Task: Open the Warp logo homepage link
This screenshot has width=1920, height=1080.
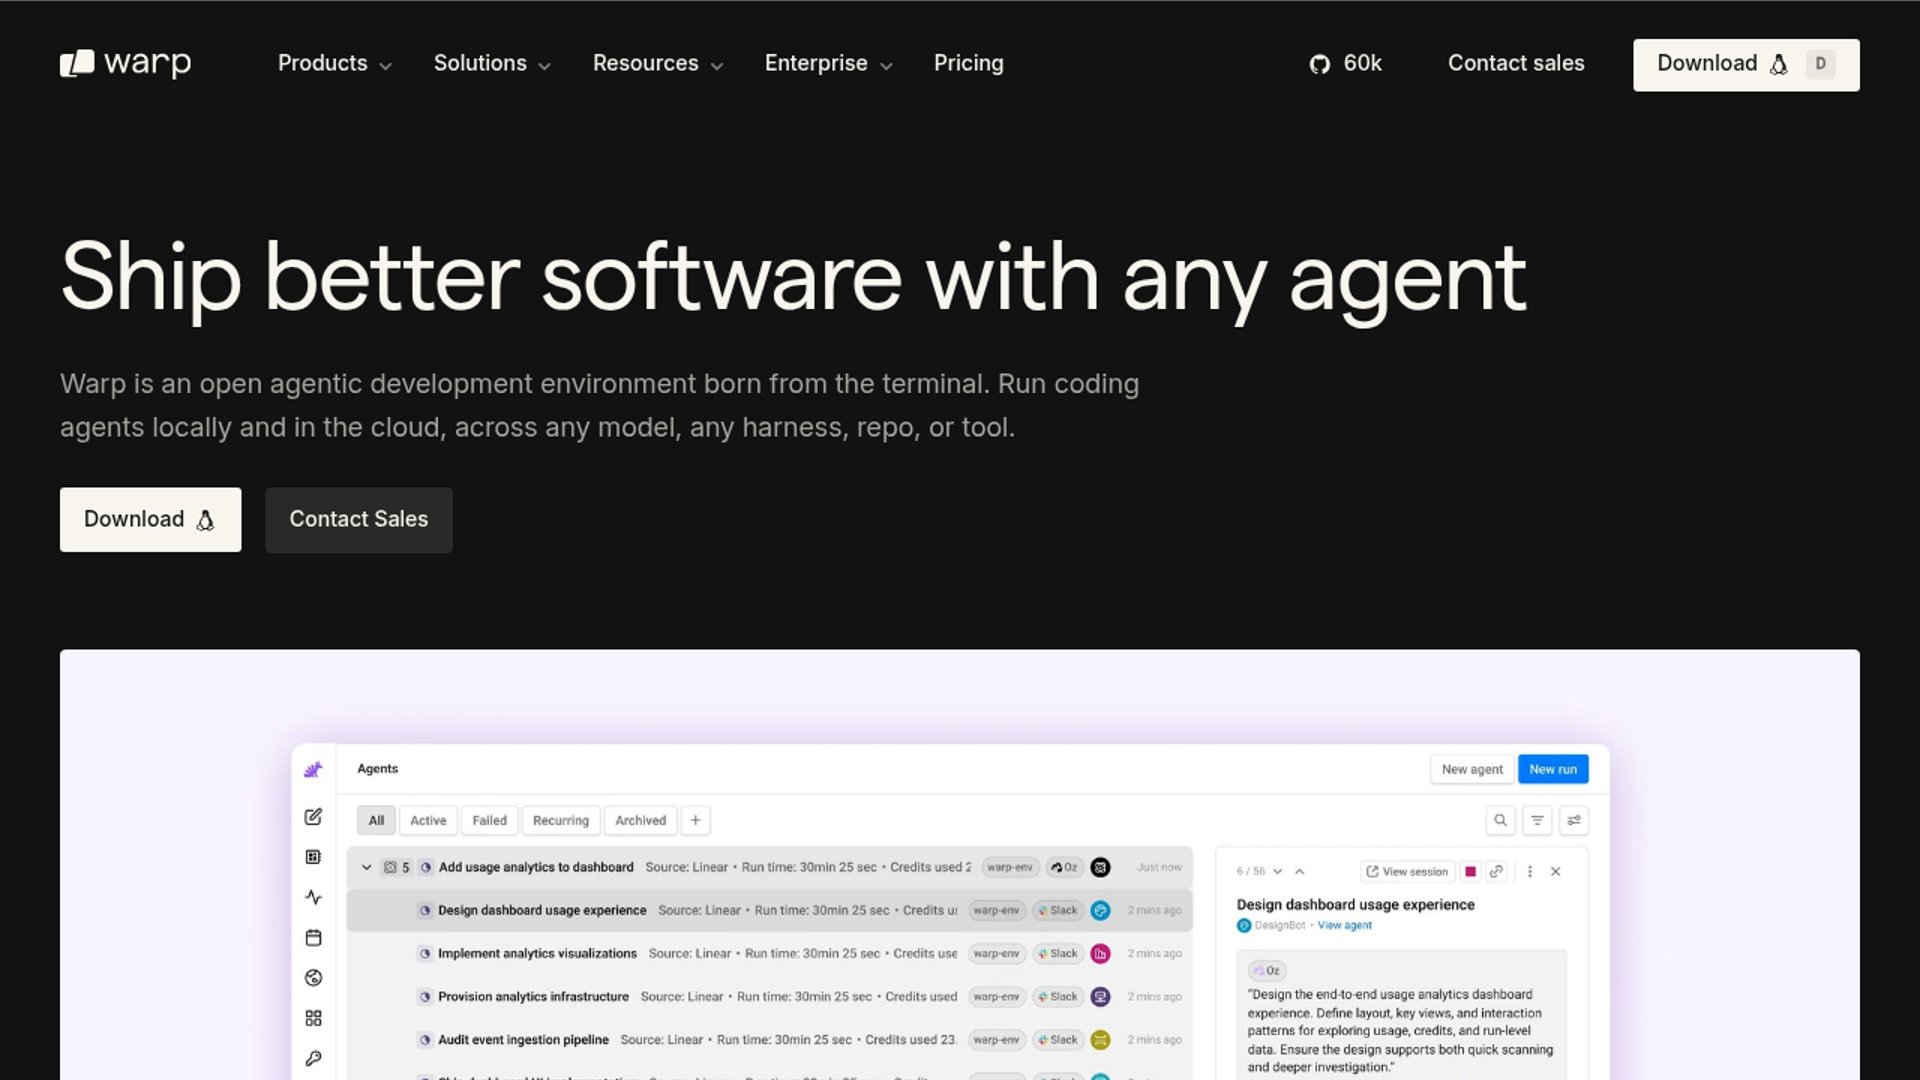Action: pyautogui.click(x=125, y=63)
